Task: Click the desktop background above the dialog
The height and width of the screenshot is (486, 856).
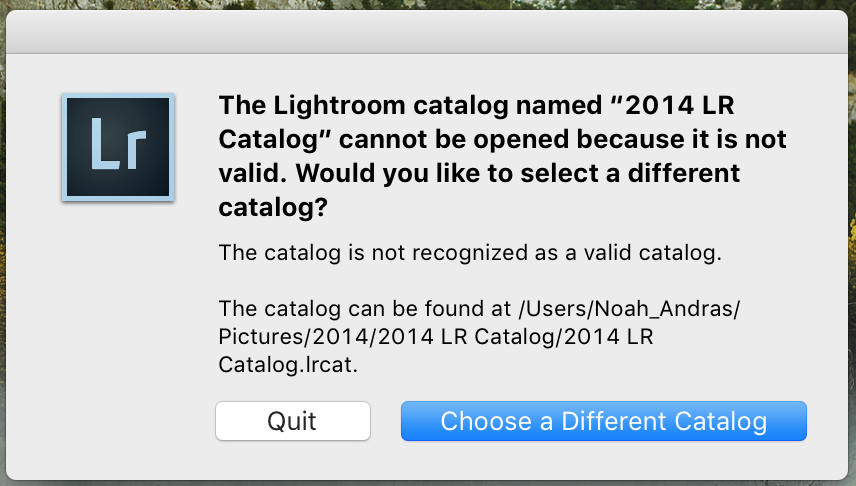Action: click(x=428, y=5)
